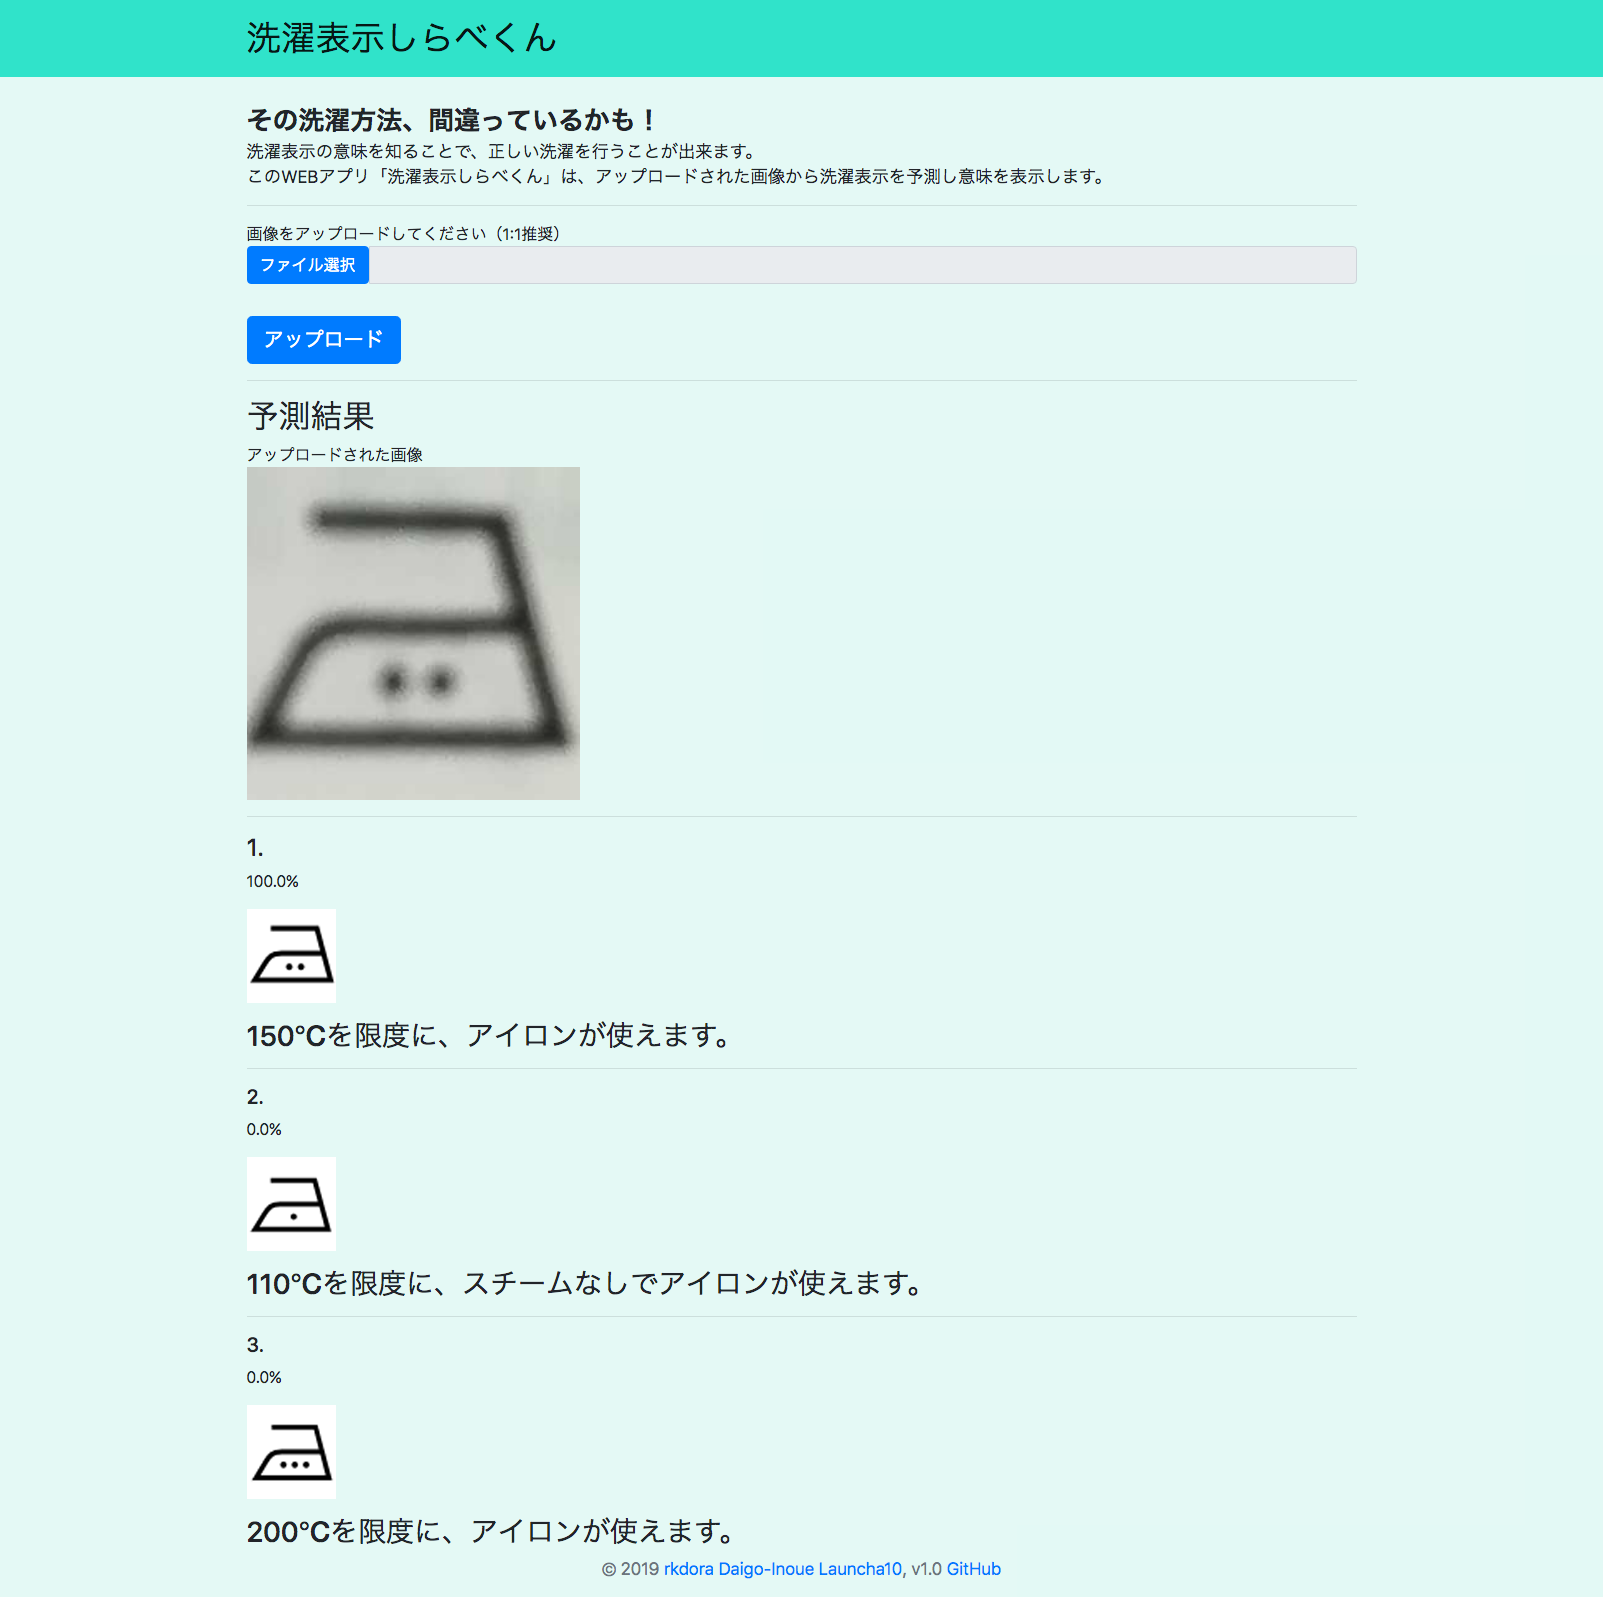Click the 洗濯表示しらべくん header logo text
Screen dimensions: 1603x1597
tap(400, 39)
